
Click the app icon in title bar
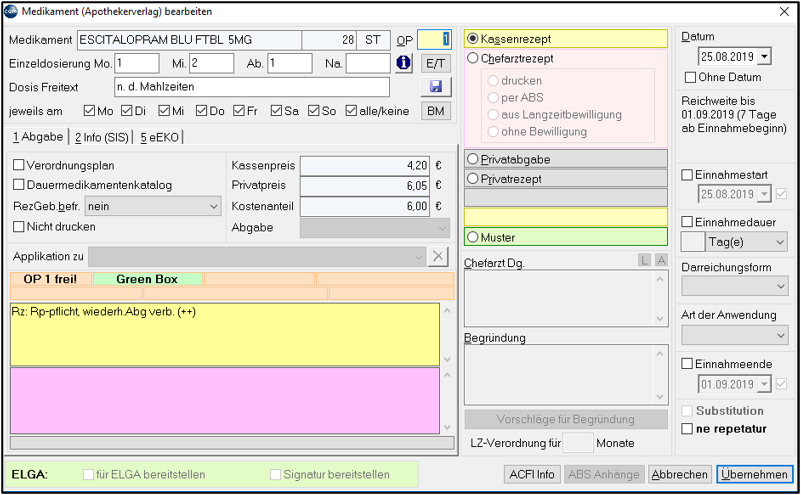pyautogui.click(x=10, y=12)
